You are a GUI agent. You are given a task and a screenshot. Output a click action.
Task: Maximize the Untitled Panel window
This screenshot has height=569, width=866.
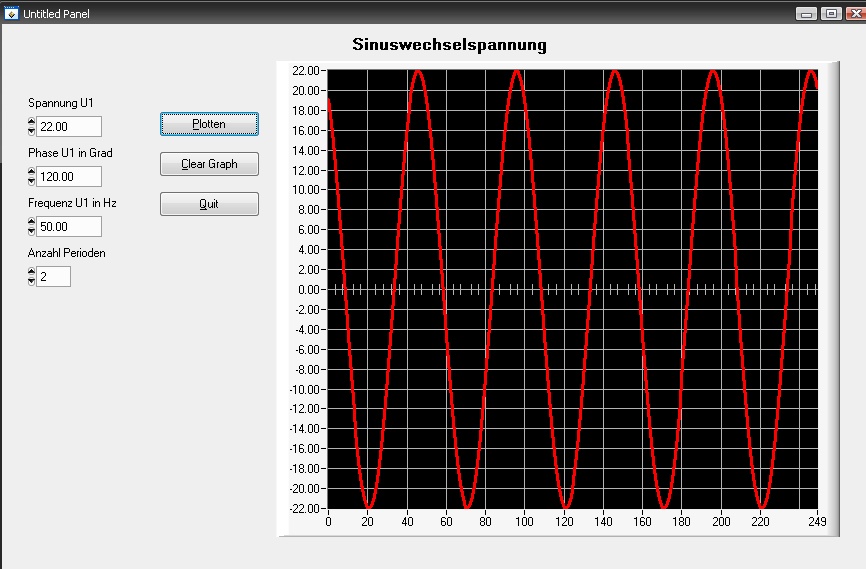831,14
